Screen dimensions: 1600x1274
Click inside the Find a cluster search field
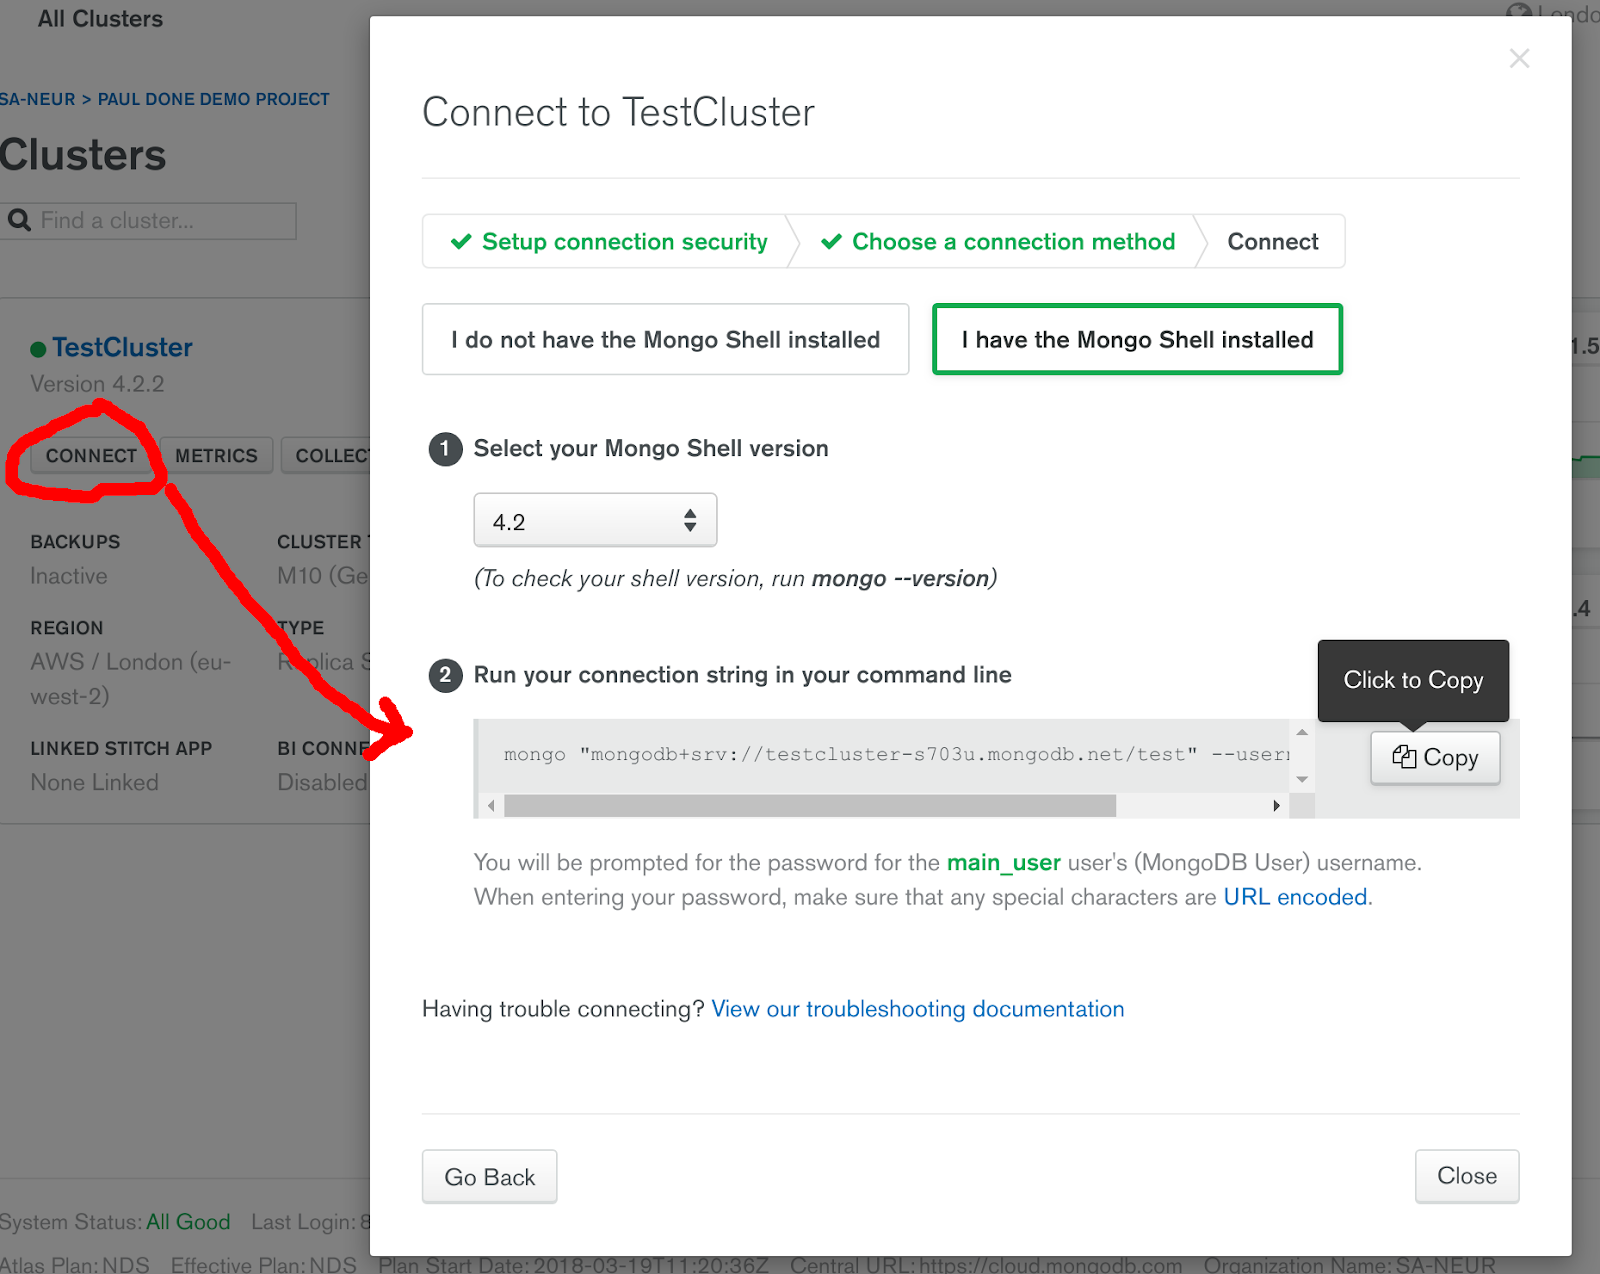[x=160, y=220]
